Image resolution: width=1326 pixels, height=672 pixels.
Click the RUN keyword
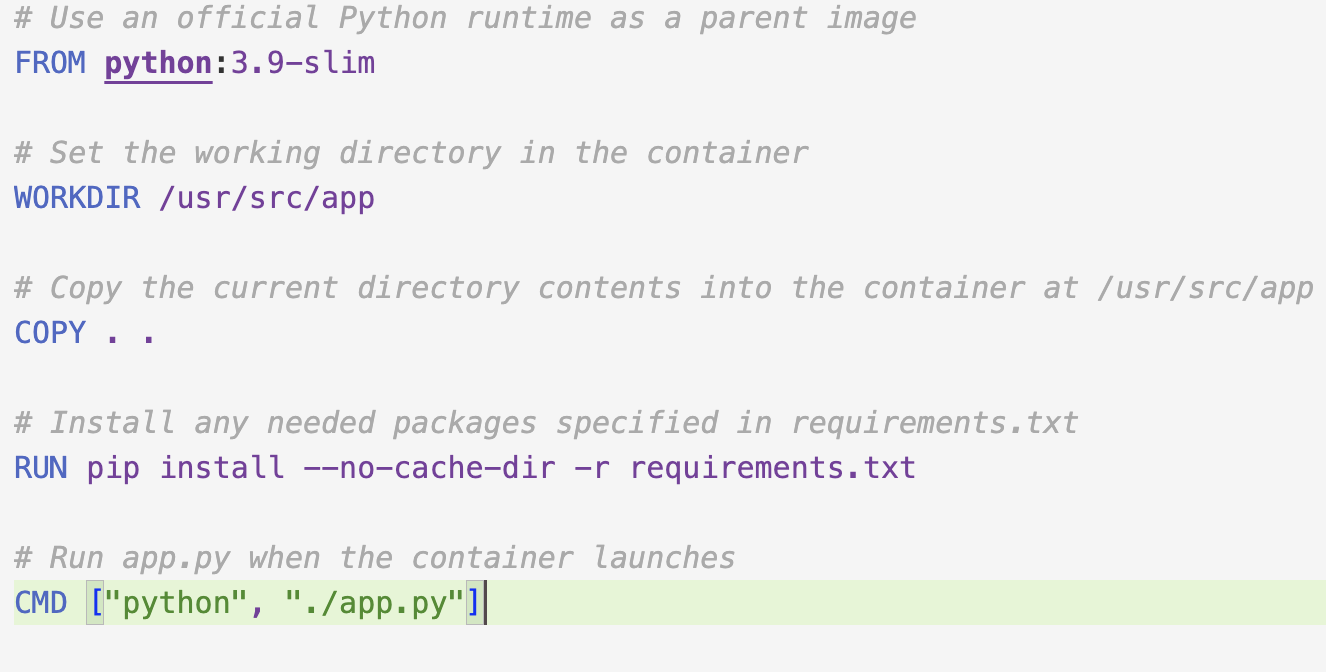41,468
